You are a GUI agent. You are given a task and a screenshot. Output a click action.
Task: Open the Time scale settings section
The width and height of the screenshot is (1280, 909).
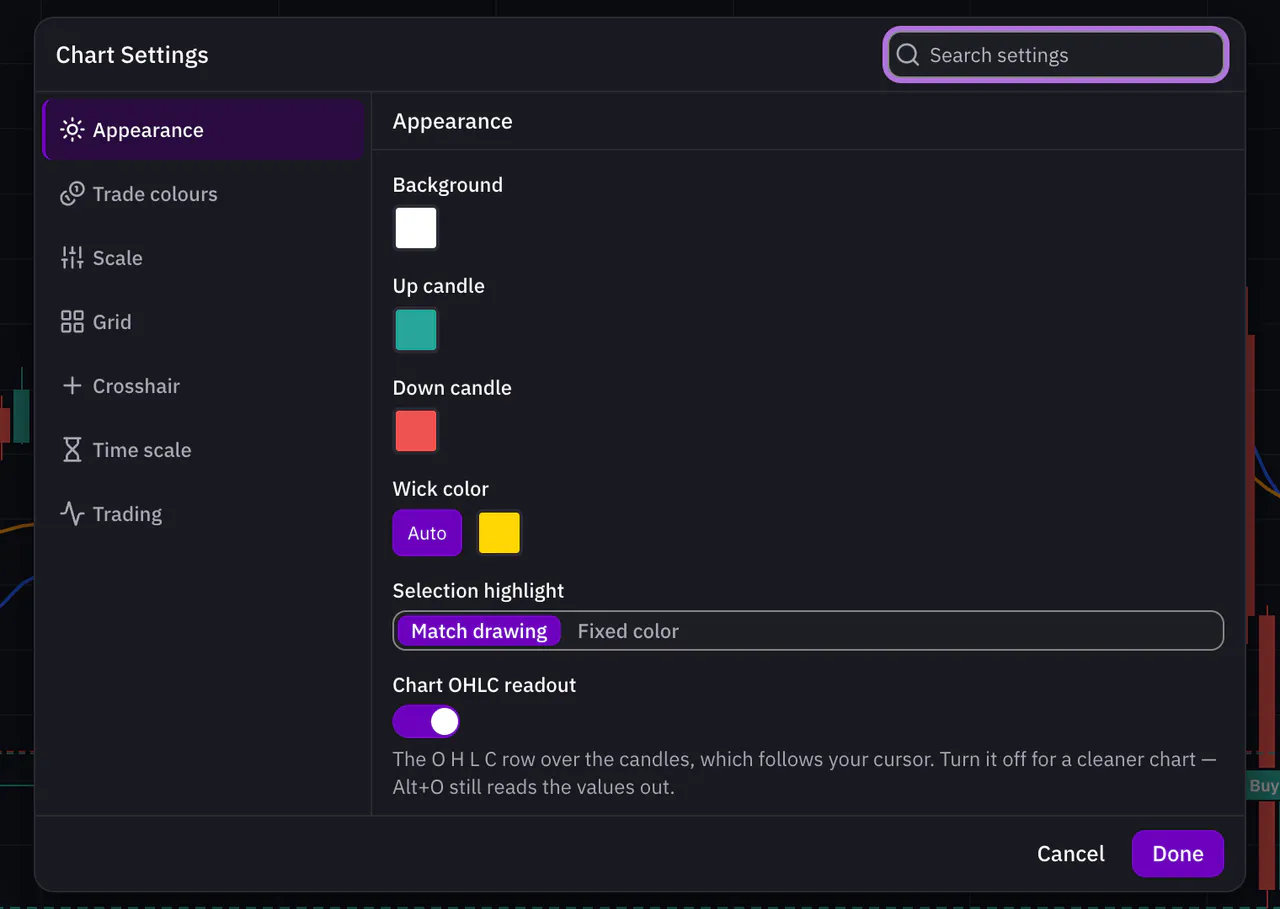click(x=203, y=450)
